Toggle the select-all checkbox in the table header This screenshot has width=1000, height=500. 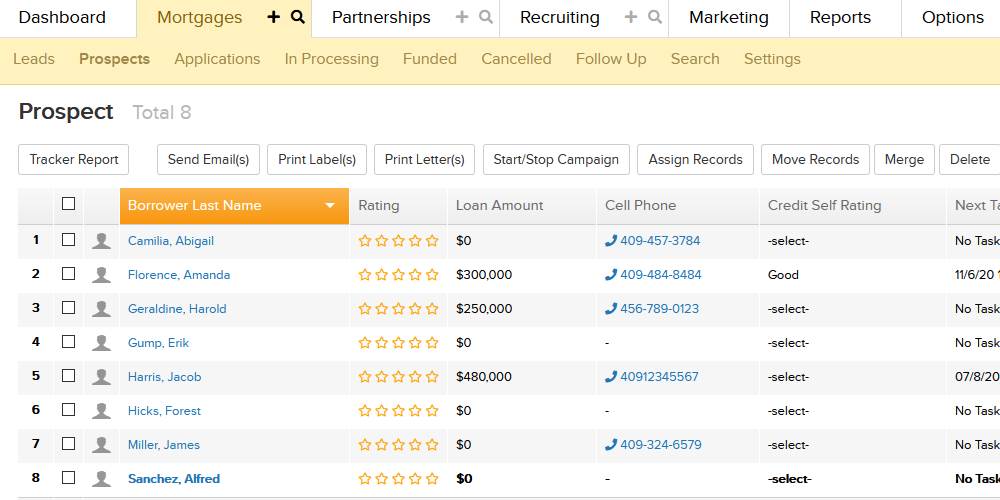pyautogui.click(x=68, y=203)
